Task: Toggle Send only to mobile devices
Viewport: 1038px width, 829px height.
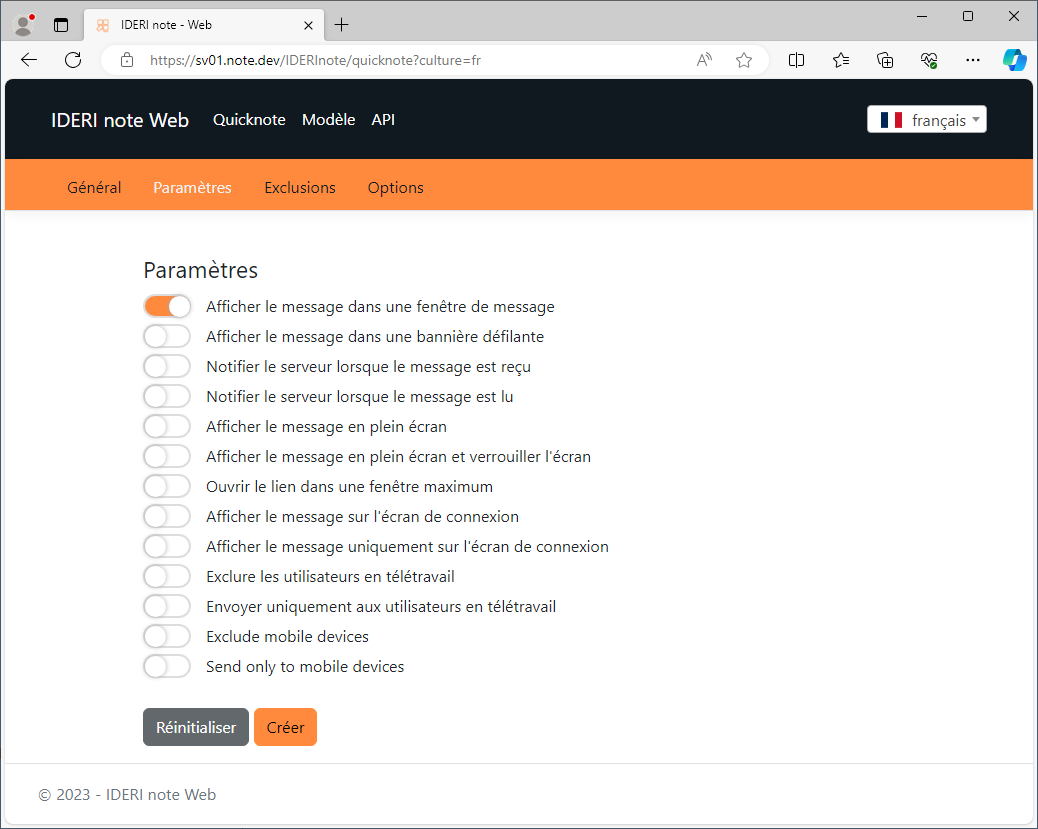Action: tap(167, 667)
